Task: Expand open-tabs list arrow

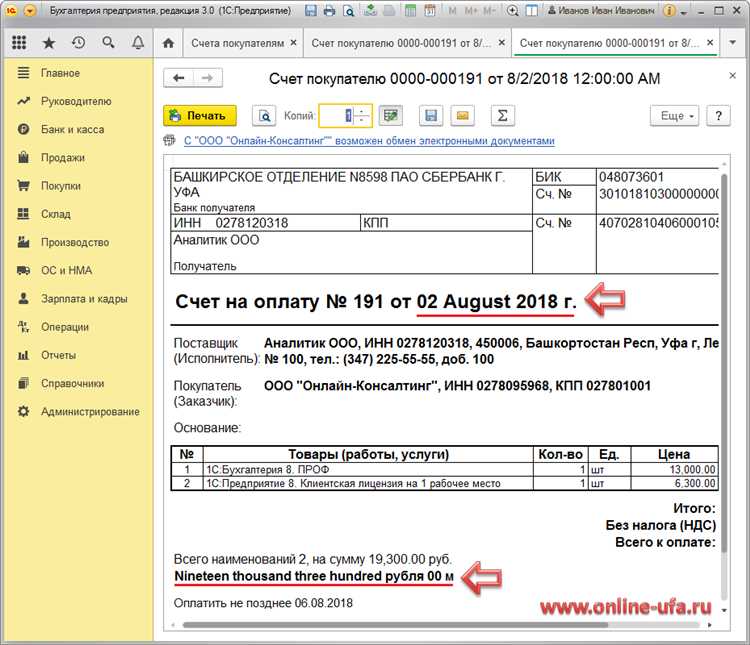Action: pos(732,43)
